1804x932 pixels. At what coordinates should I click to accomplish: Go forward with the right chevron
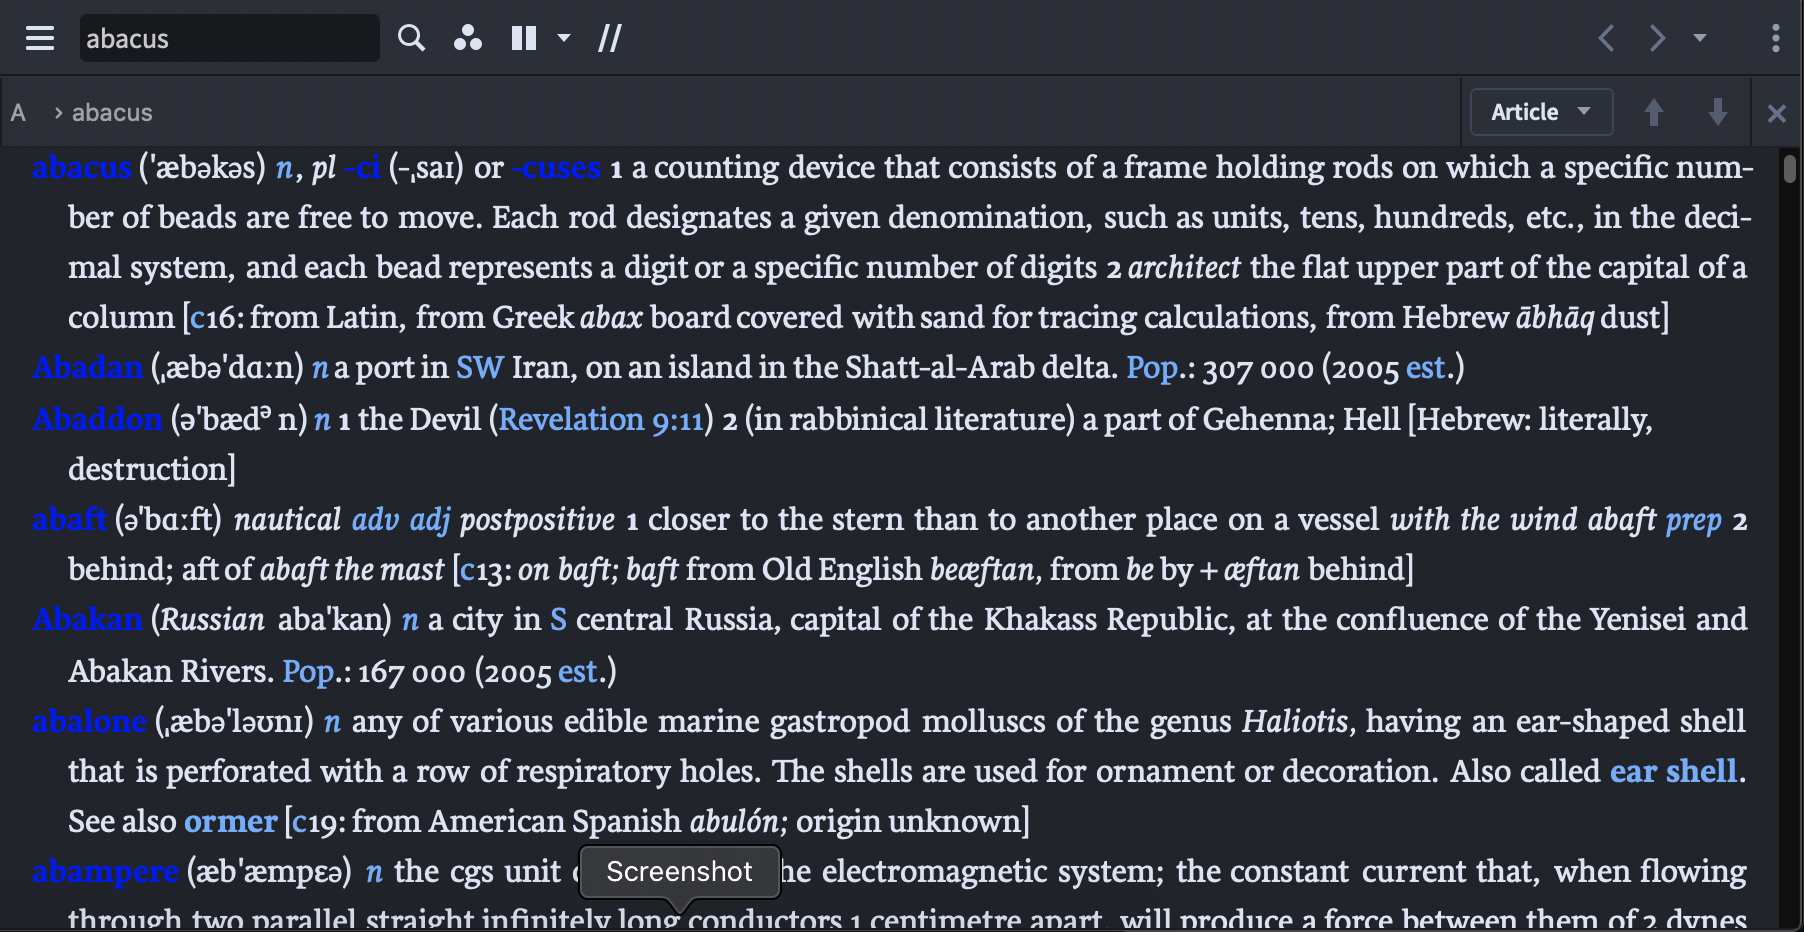point(1657,38)
